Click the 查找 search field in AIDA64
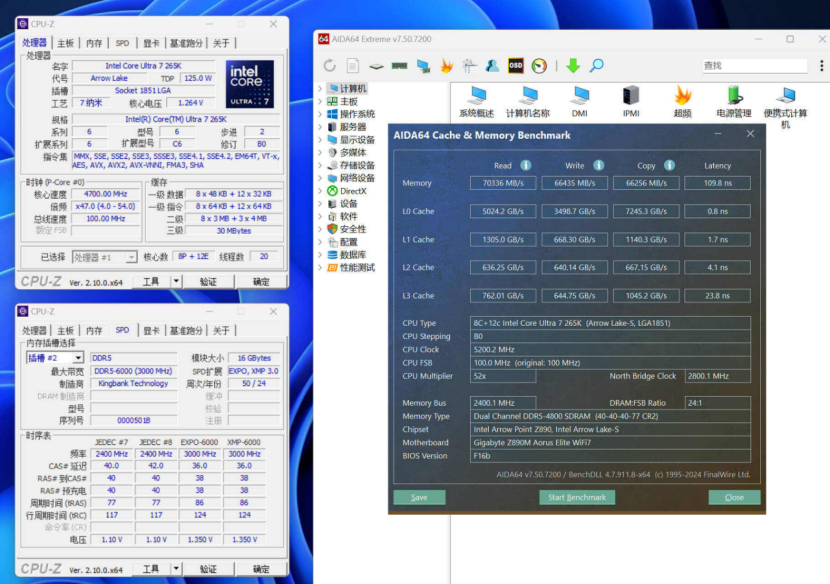The image size is (830, 584). [755, 66]
